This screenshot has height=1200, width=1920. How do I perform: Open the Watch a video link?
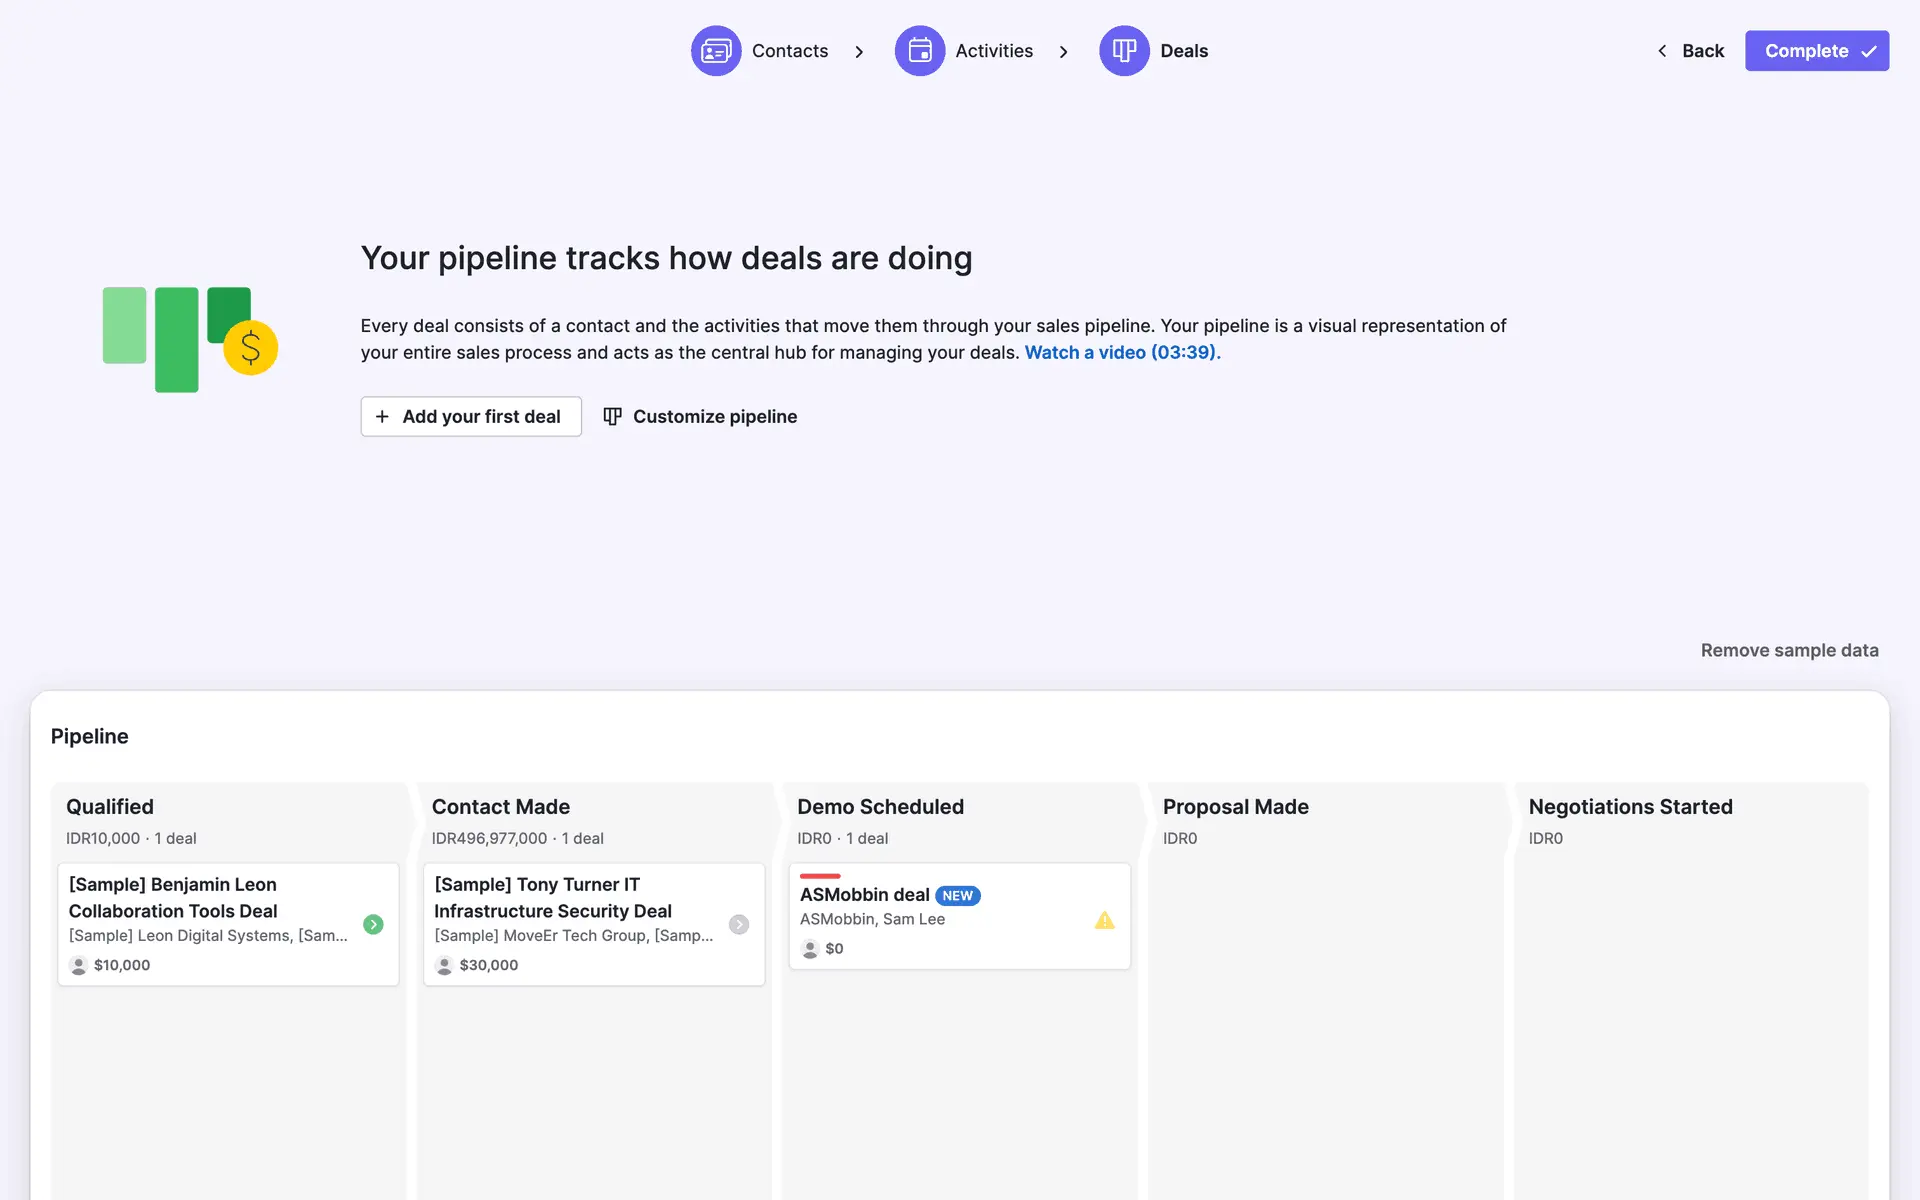point(1122,353)
